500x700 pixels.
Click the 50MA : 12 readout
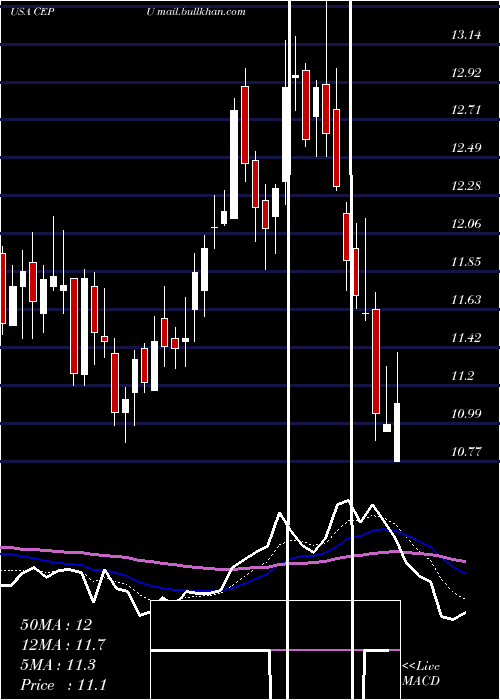(56, 625)
